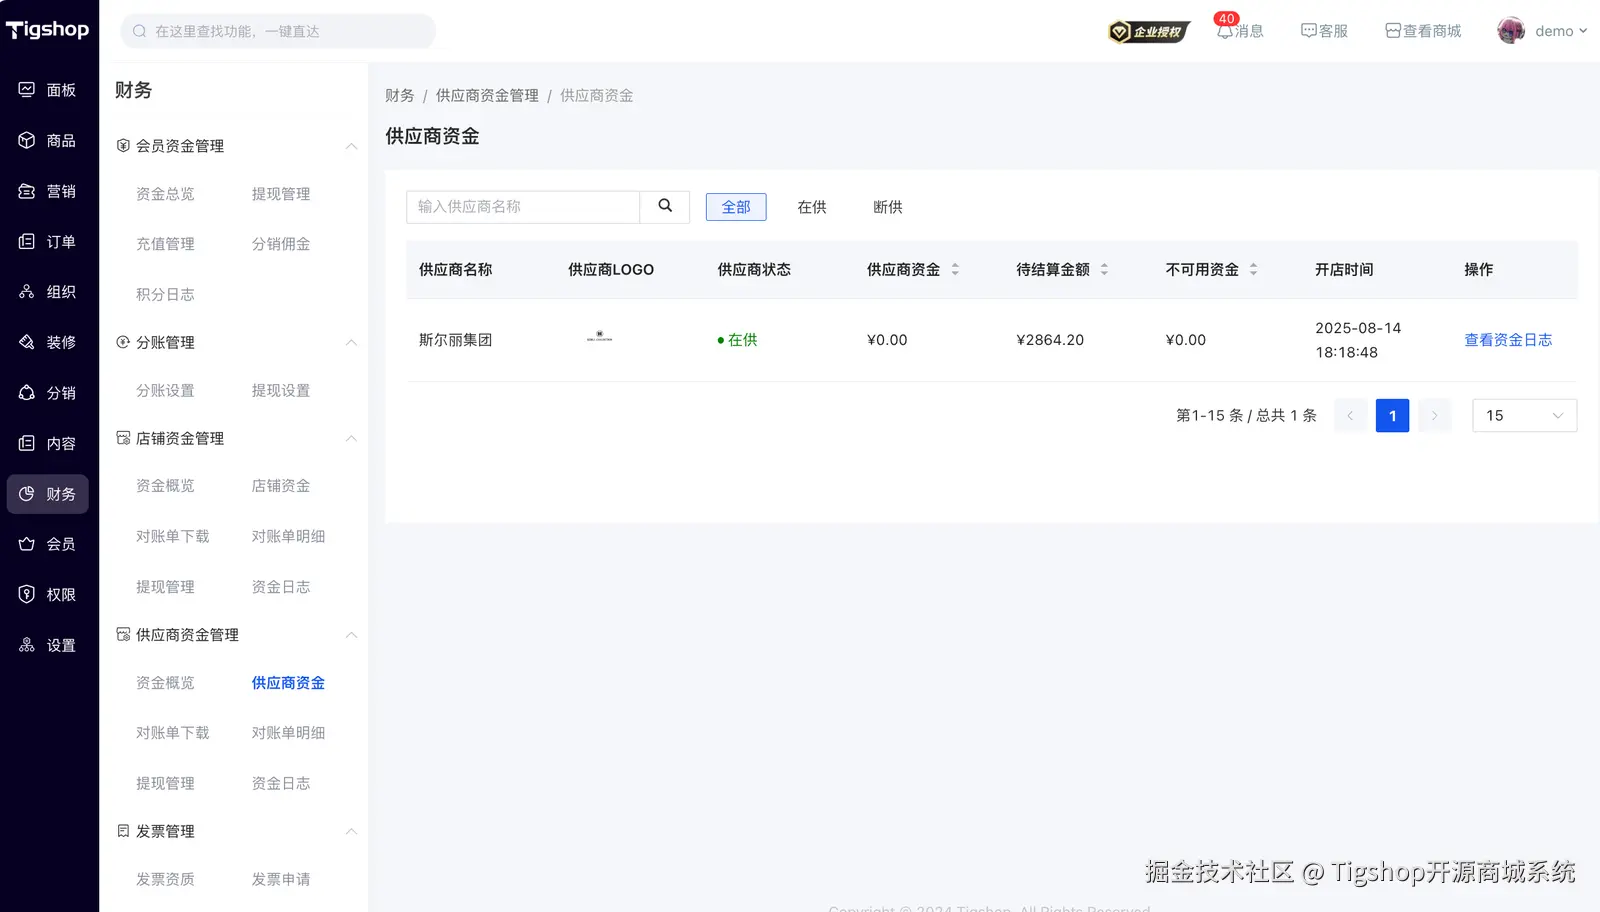This screenshot has width=1600, height=912.
Task: Sort by 供应商资金 column arrows
Action: [955, 270]
